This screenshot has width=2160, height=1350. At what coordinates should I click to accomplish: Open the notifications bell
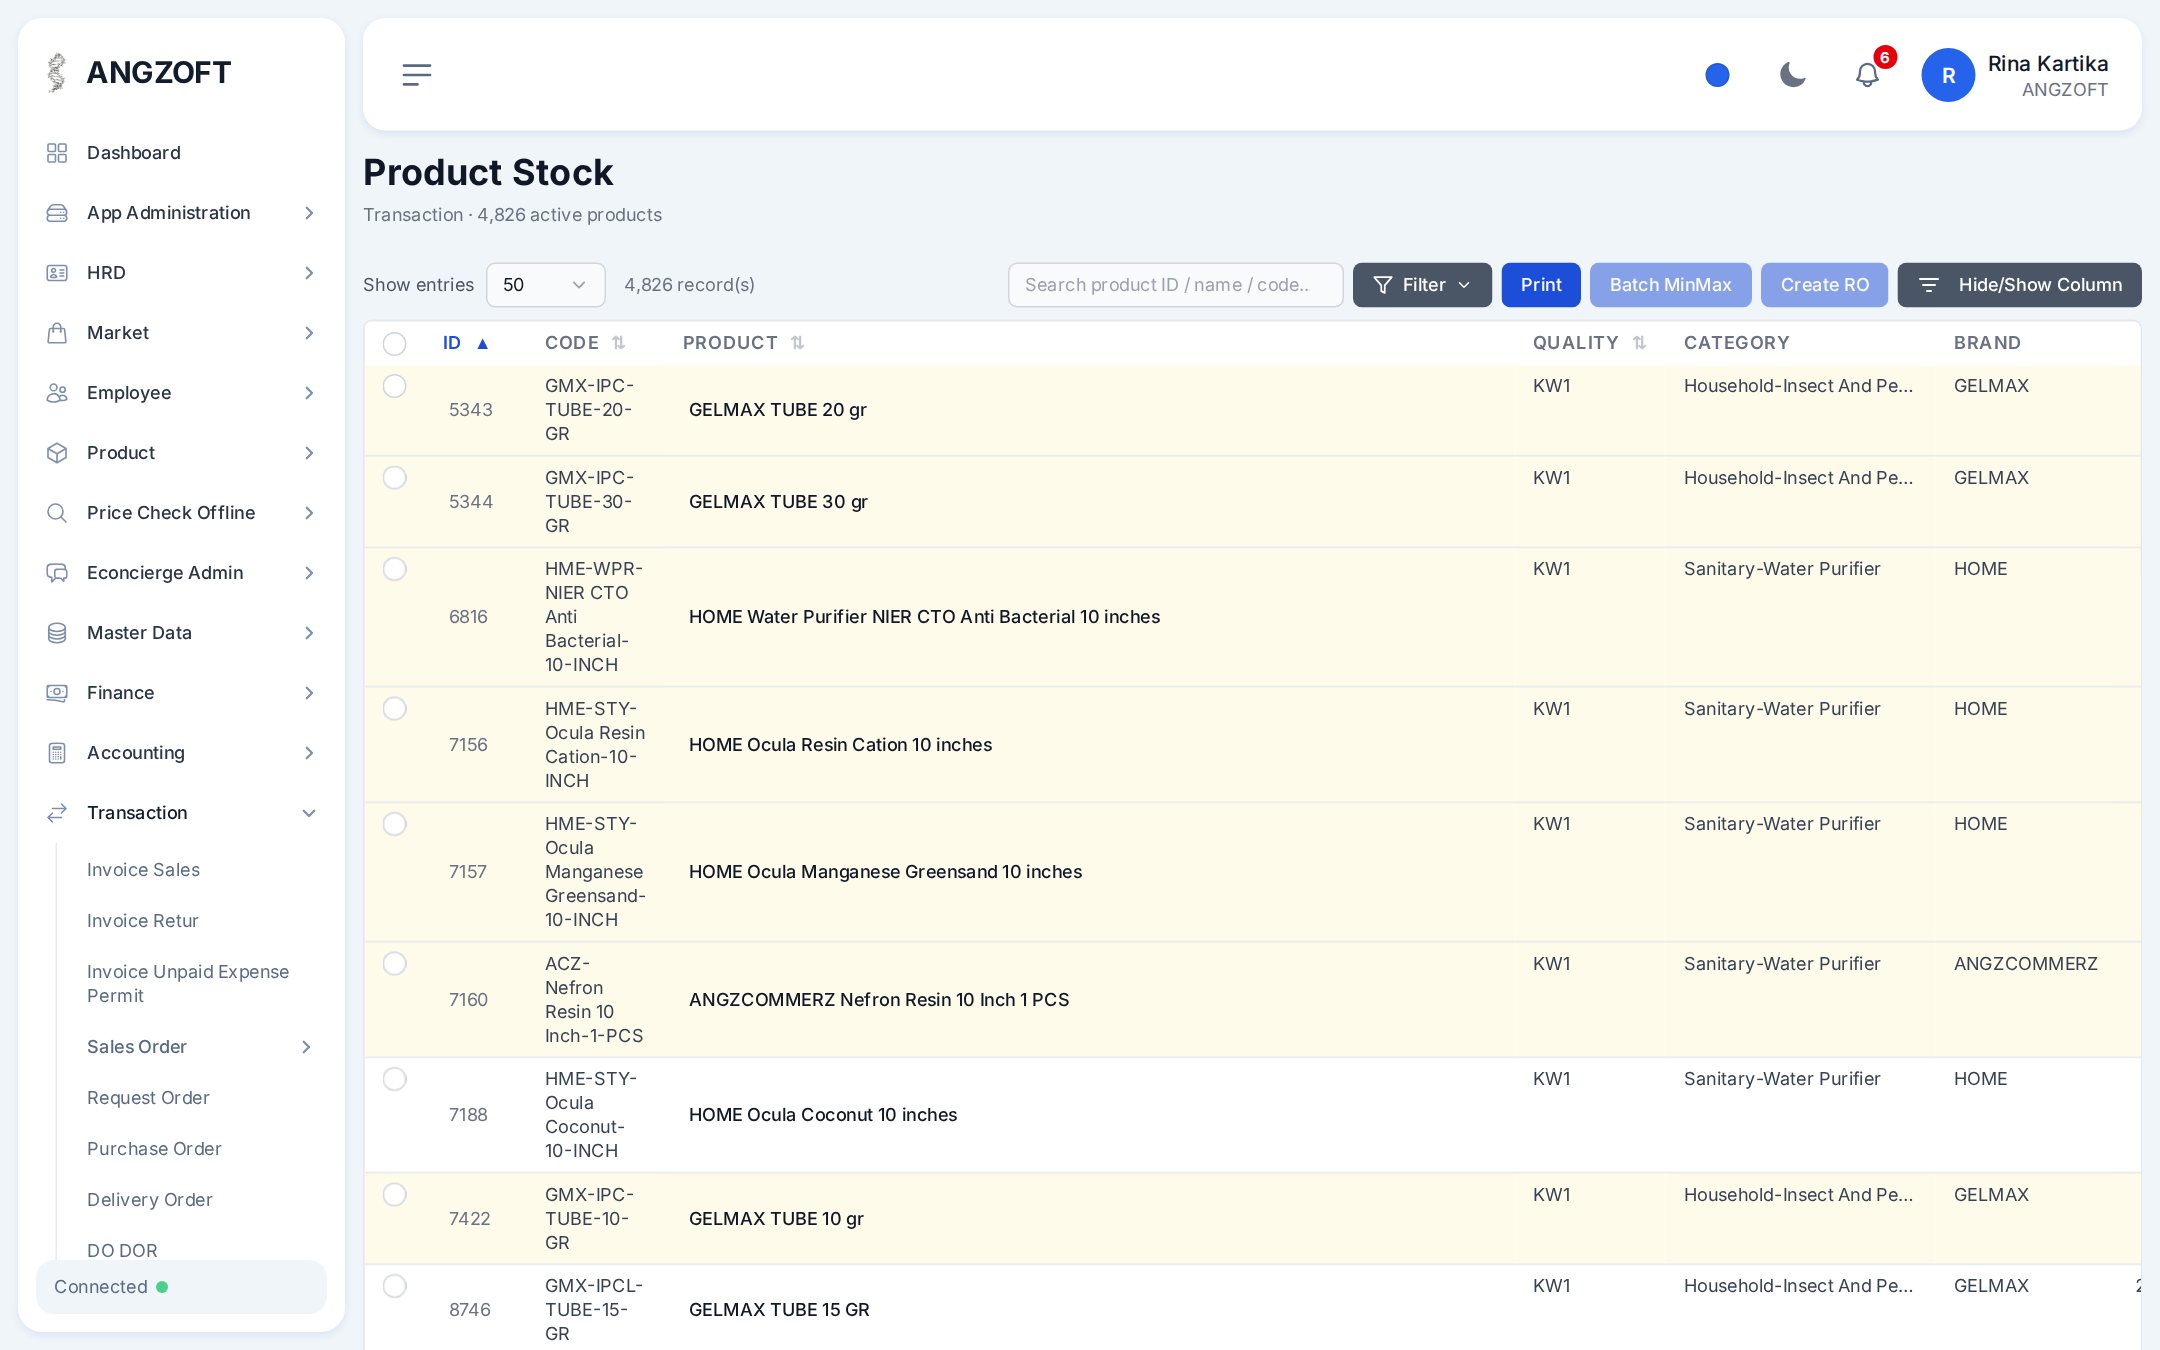pyautogui.click(x=1867, y=75)
